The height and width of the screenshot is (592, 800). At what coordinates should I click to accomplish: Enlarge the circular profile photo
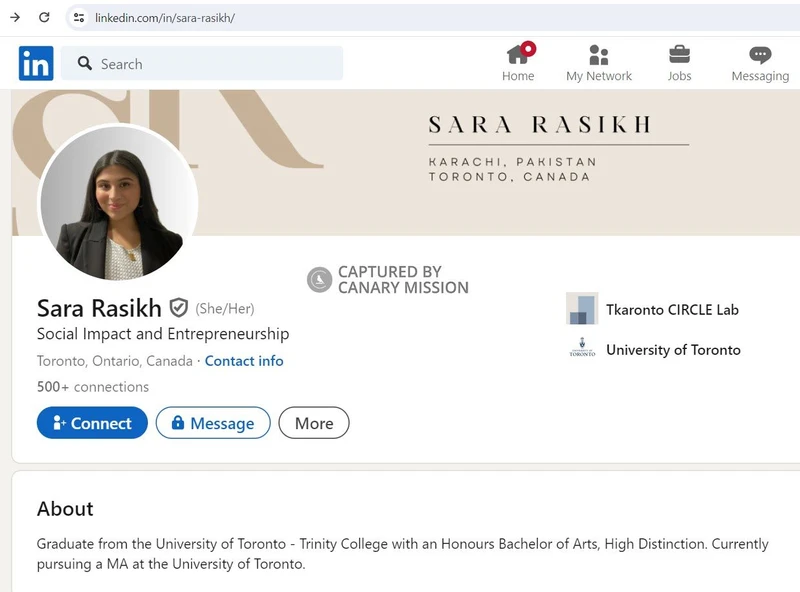118,202
